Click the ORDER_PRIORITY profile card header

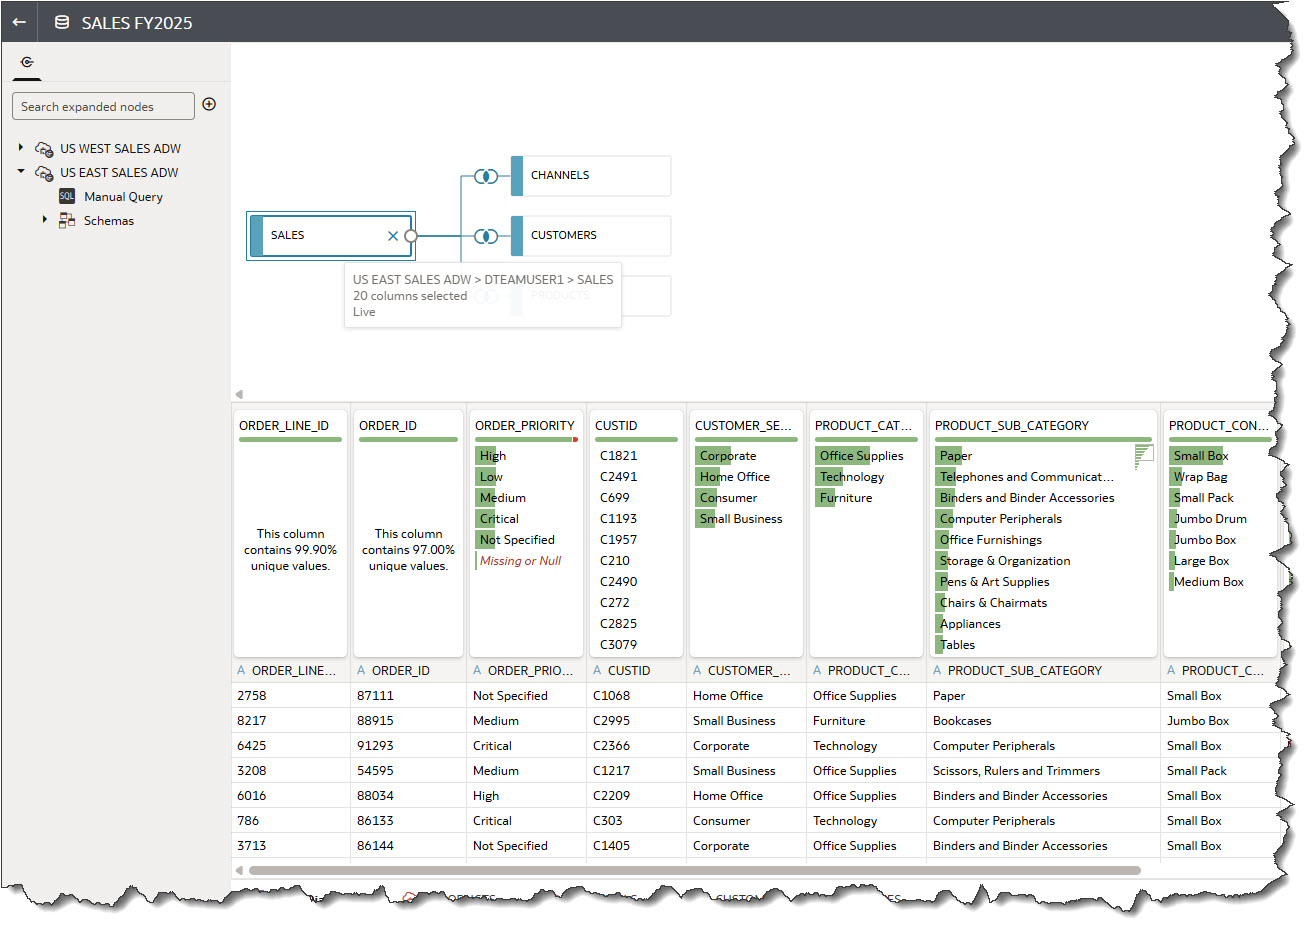coord(525,426)
